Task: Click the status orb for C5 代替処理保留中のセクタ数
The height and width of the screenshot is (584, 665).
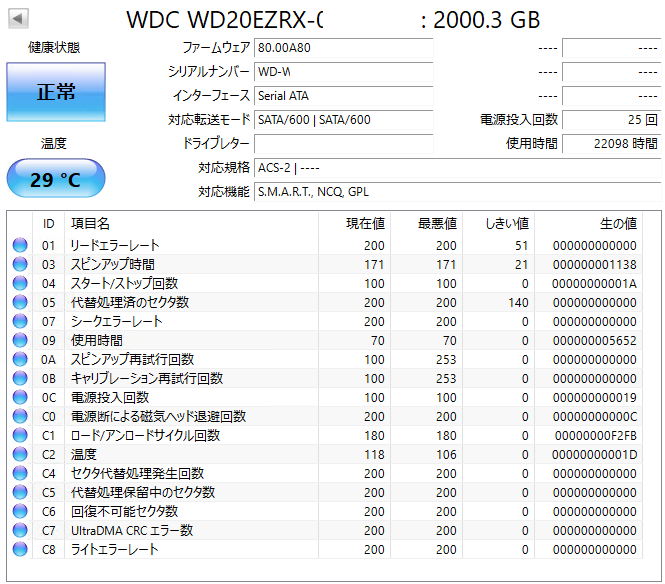Action: (x=20, y=492)
